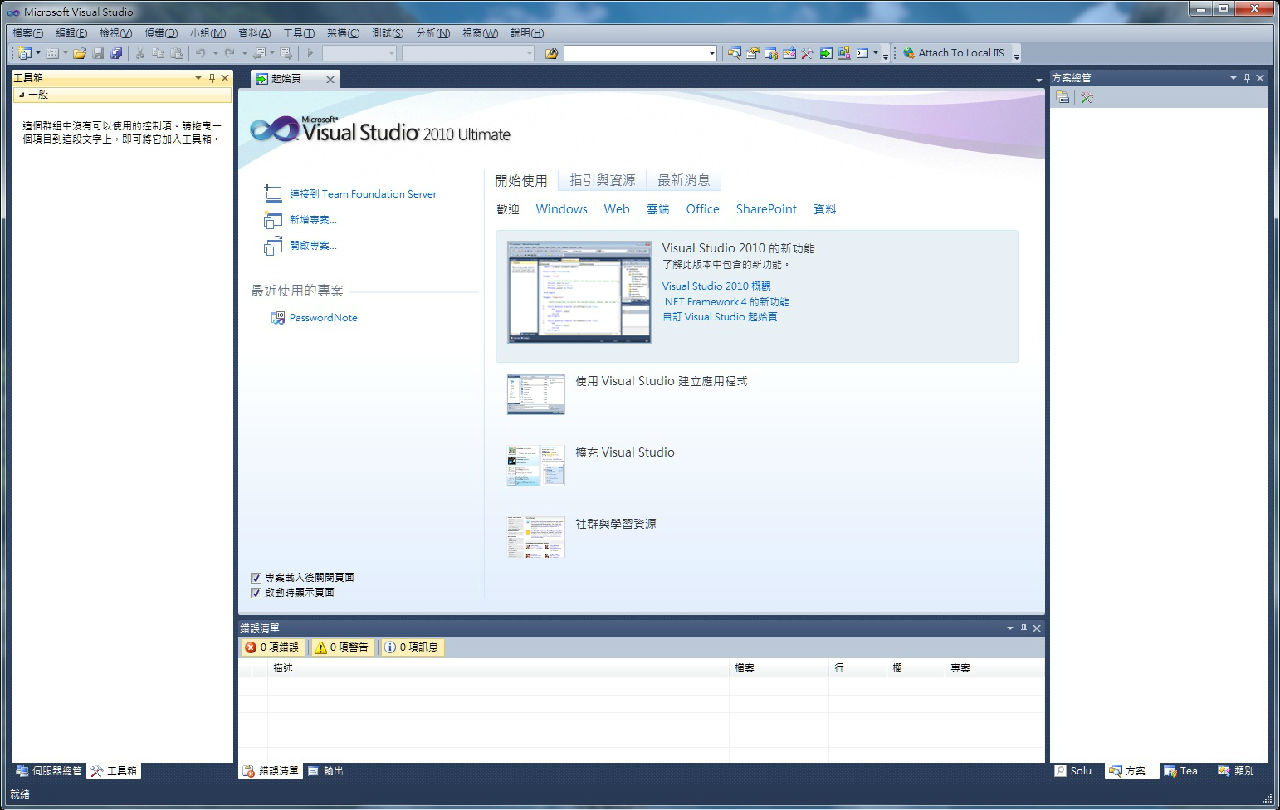Toggle the 0 messages filter button
The image size is (1280, 810).
[x=411, y=648]
